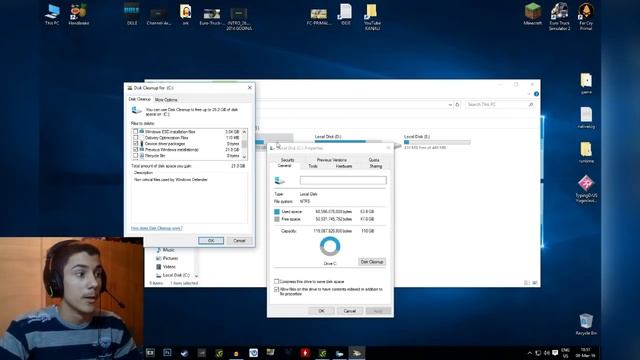Viewport: 640px width, 360px height.
Task: Click Cancel in the Disk Cleanup dialog
Action: coord(239,240)
